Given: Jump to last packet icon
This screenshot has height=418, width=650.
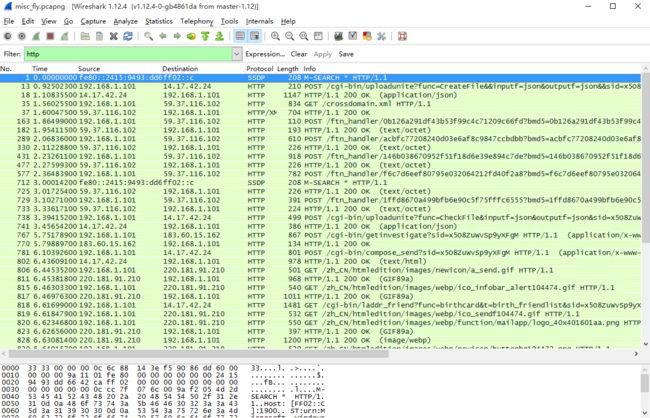Looking at the screenshot, I should [219, 36].
